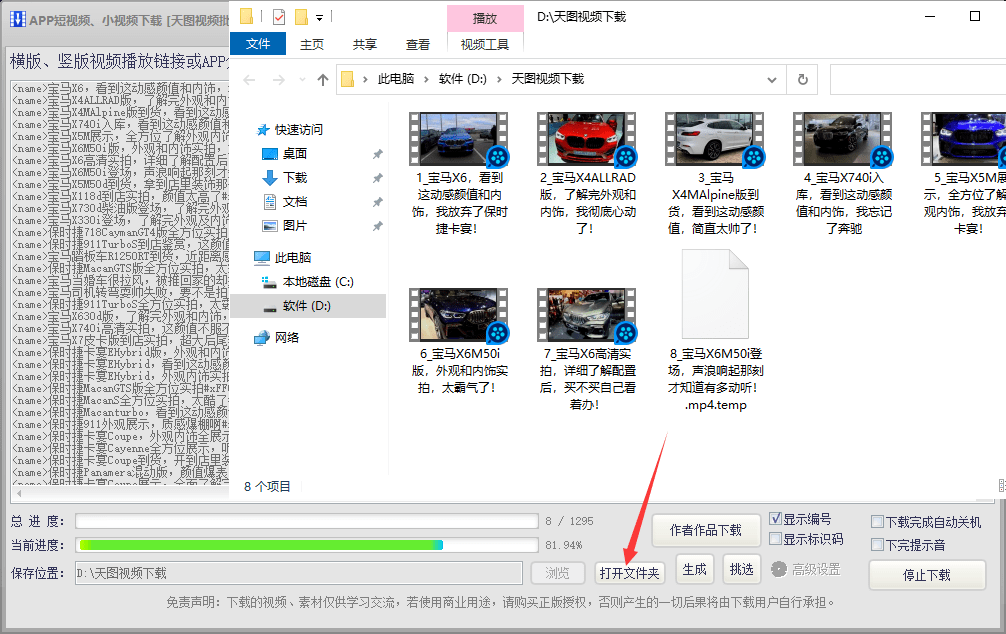This screenshot has height=634, width=1006.
Task: Switch to the 主页 ribbon tab
Action: [x=312, y=44]
